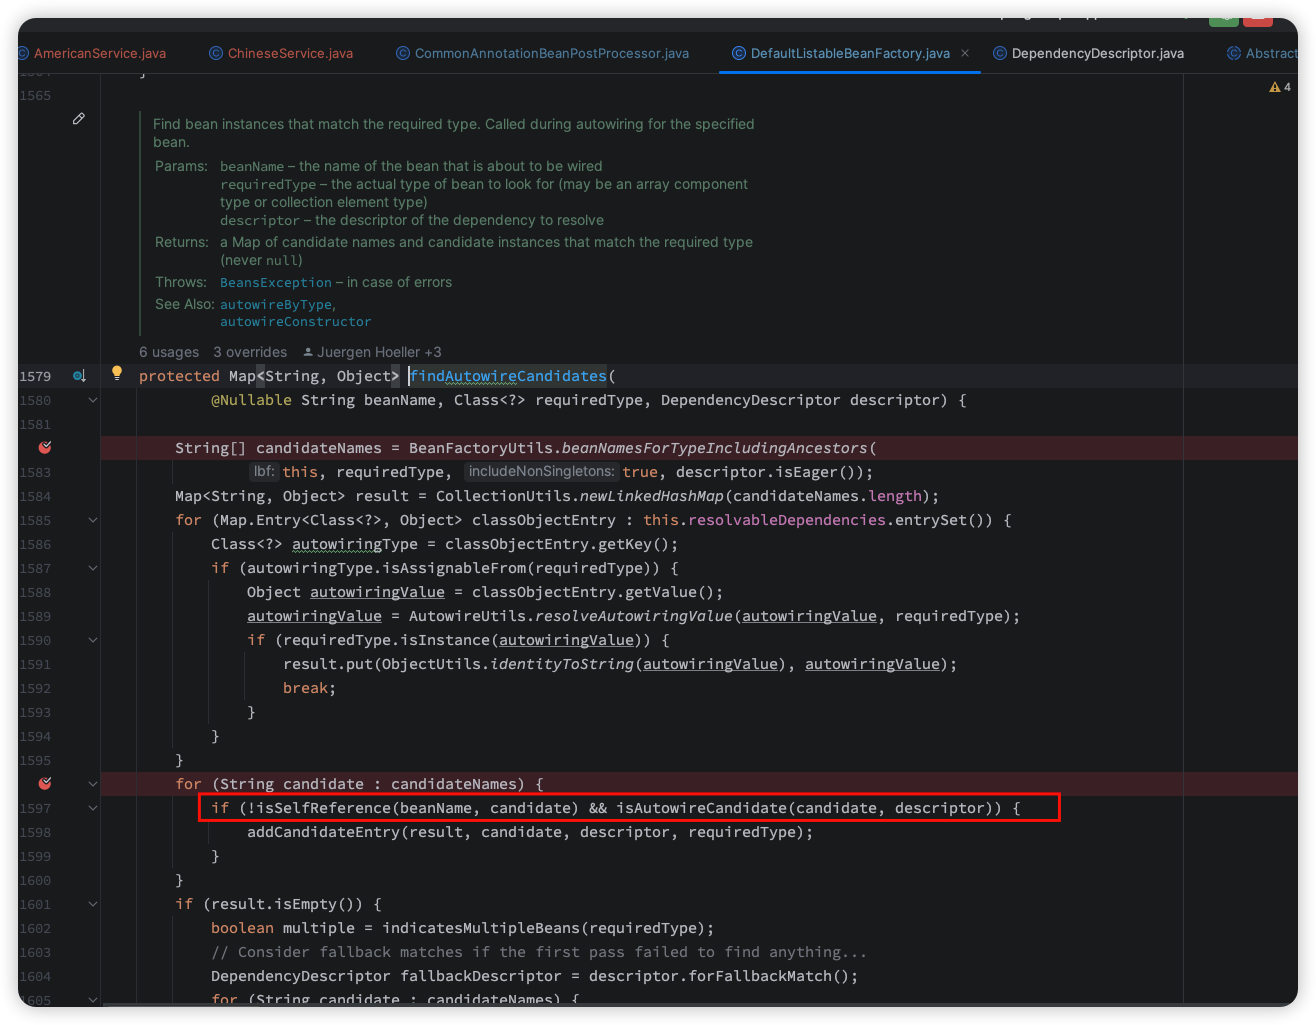
Task: Click the horizontal scrollbar at the editor bottom
Action: [x=640, y=1004]
